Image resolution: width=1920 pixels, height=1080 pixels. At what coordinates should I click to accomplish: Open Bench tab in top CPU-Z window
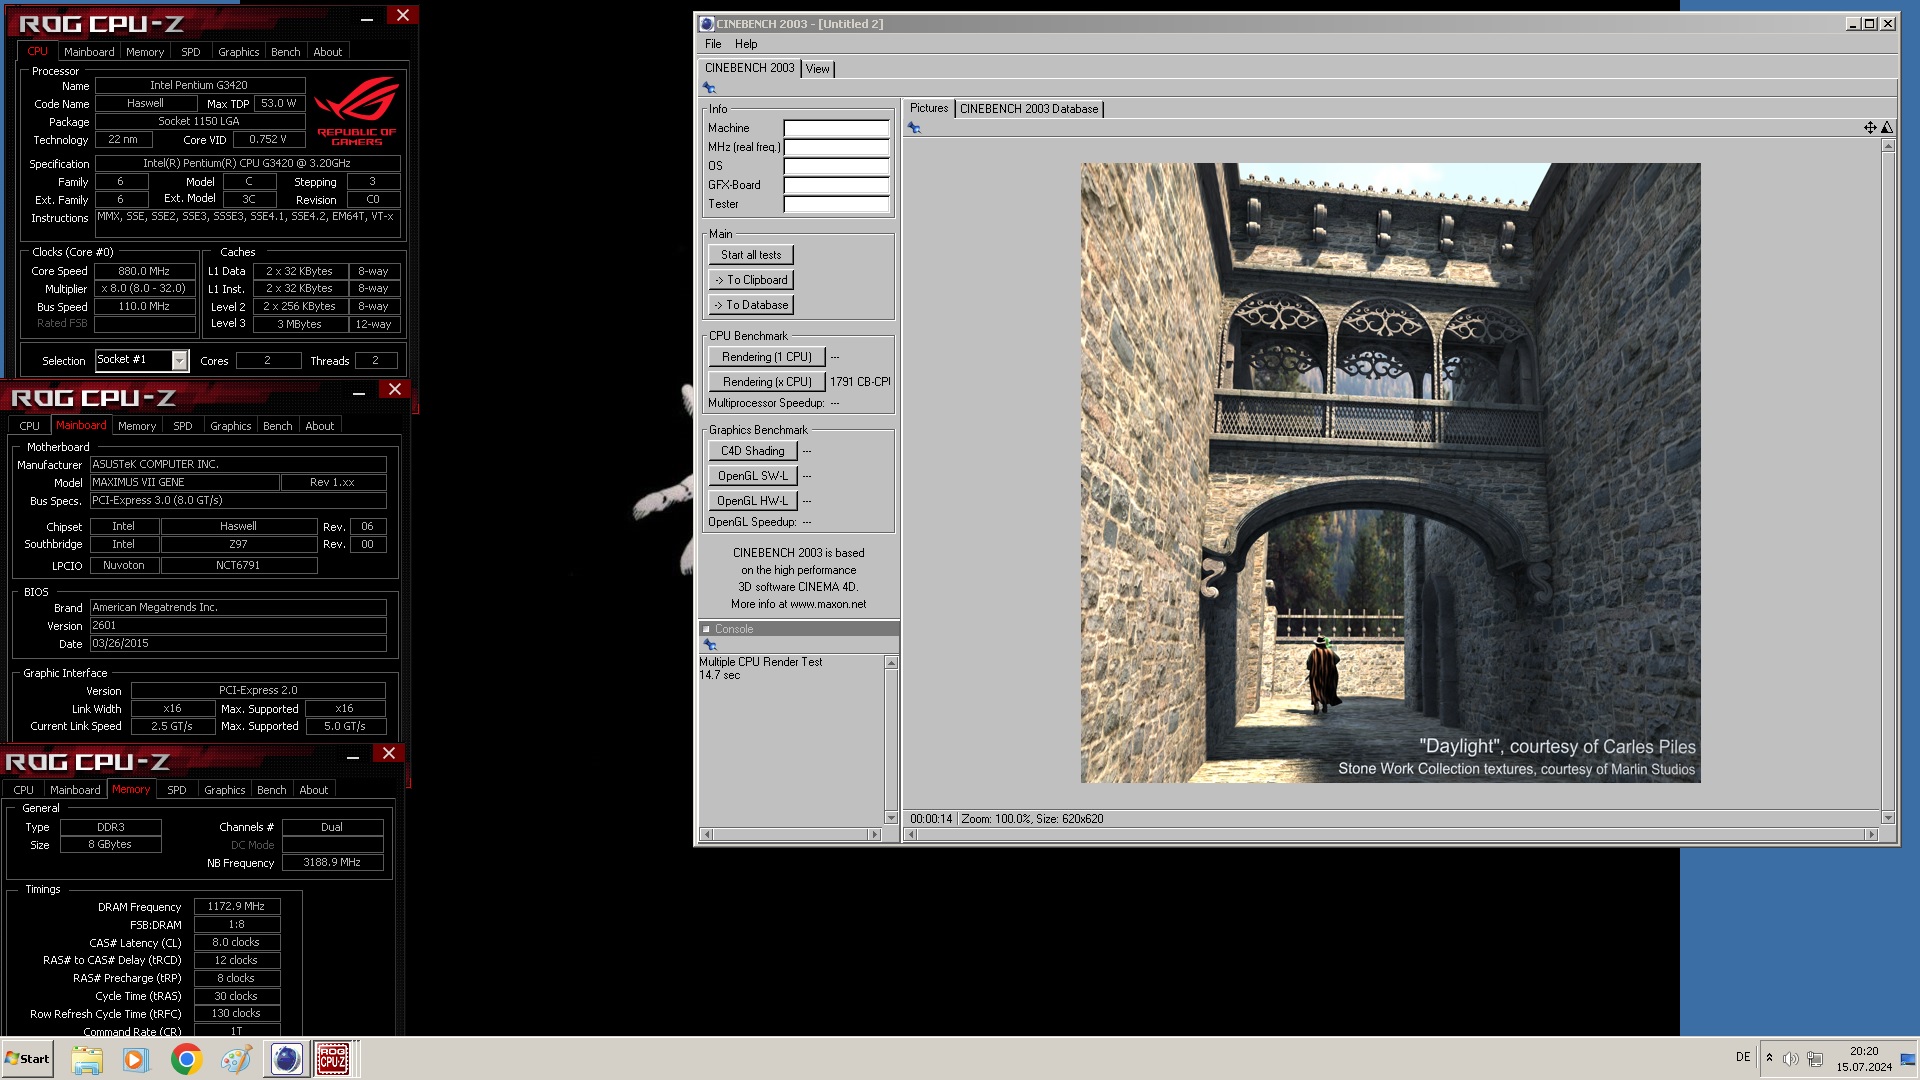click(285, 52)
